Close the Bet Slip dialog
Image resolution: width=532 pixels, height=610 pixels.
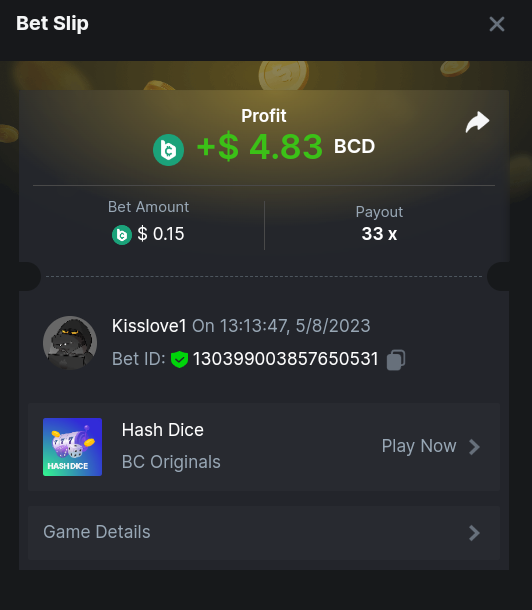[497, 24]
